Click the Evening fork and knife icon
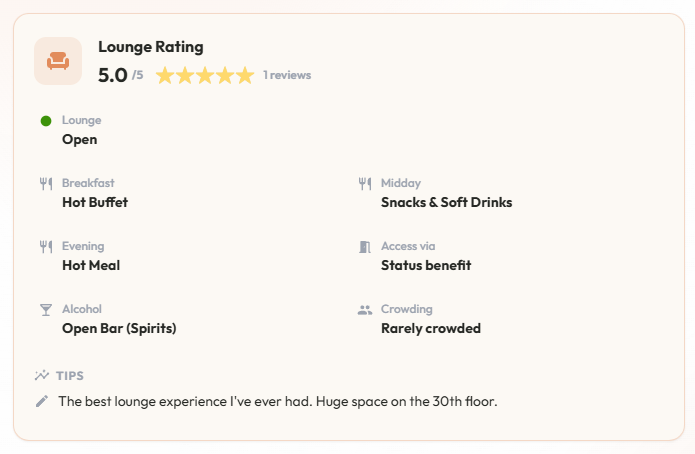 (x=46, y=247)
